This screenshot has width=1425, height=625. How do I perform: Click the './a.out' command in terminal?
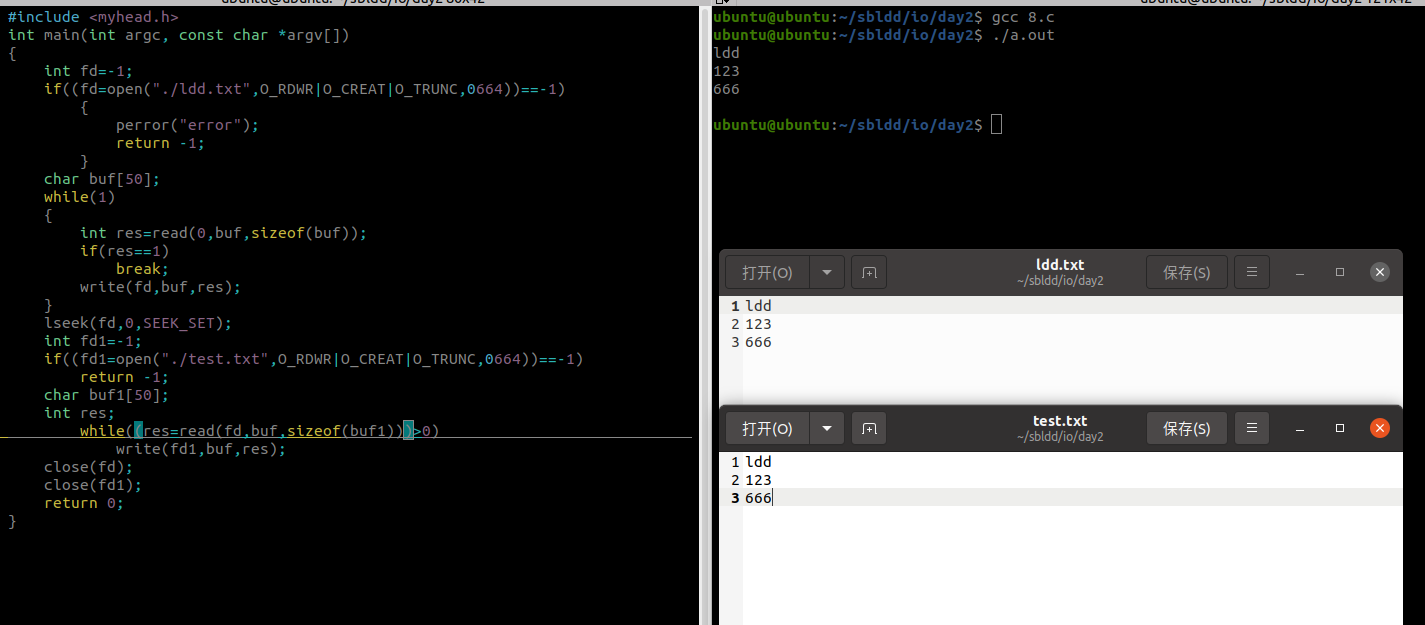point(1023,35)
